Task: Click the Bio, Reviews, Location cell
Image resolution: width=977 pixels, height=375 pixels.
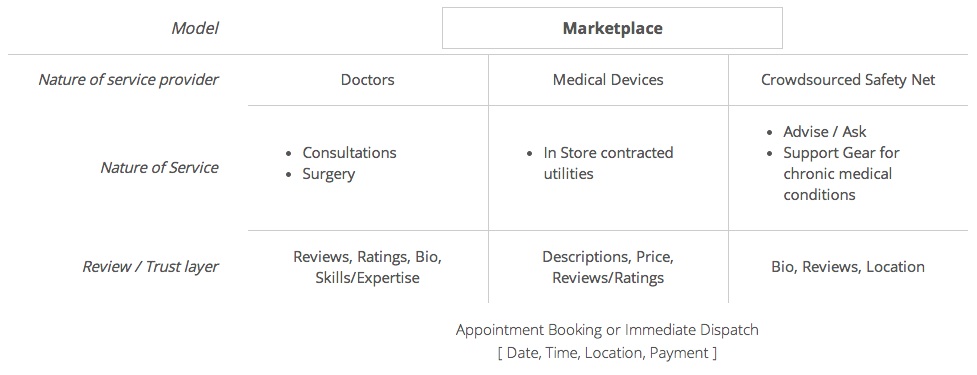Action: point(848,267)
